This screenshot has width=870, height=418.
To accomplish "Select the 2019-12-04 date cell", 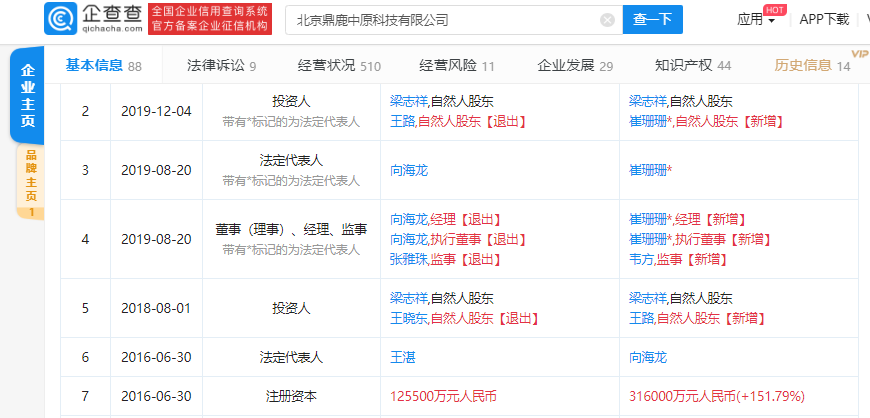I will (x=156, y=111).
